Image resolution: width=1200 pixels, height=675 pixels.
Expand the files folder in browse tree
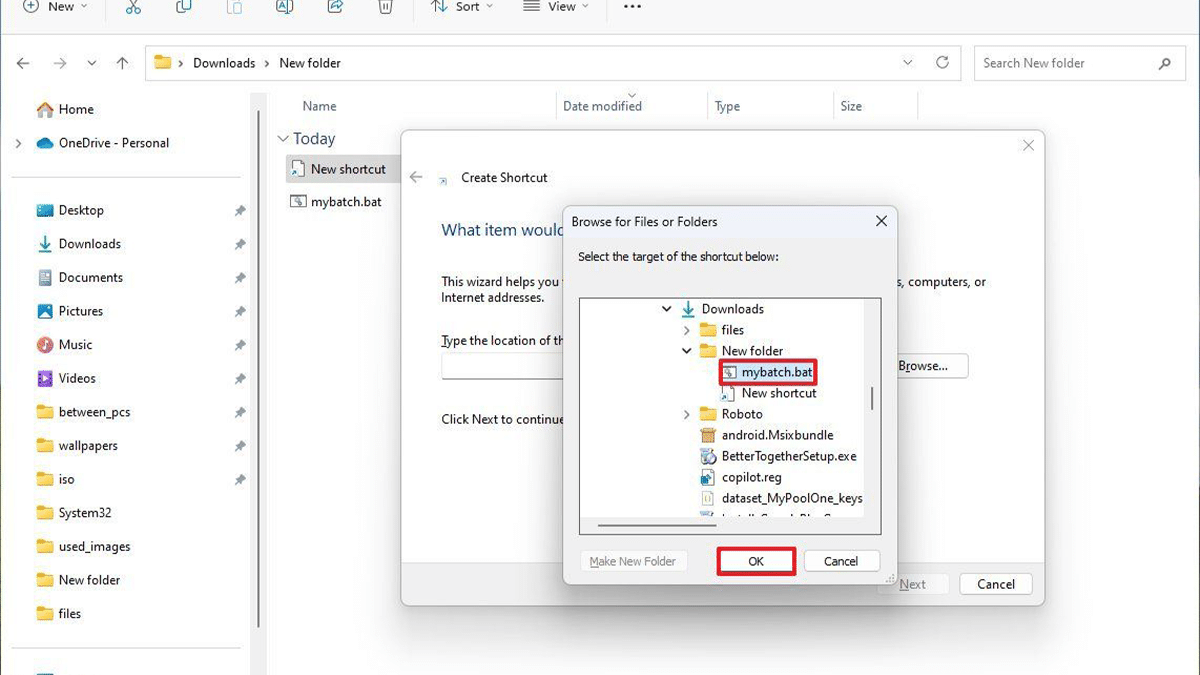tap(686, 330)
